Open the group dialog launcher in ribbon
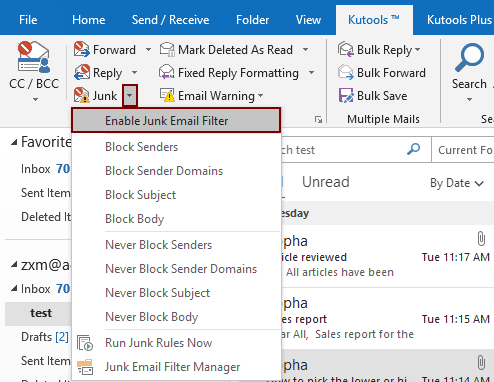The height and width of the screenshot is (382, 494). click(318, 119)
